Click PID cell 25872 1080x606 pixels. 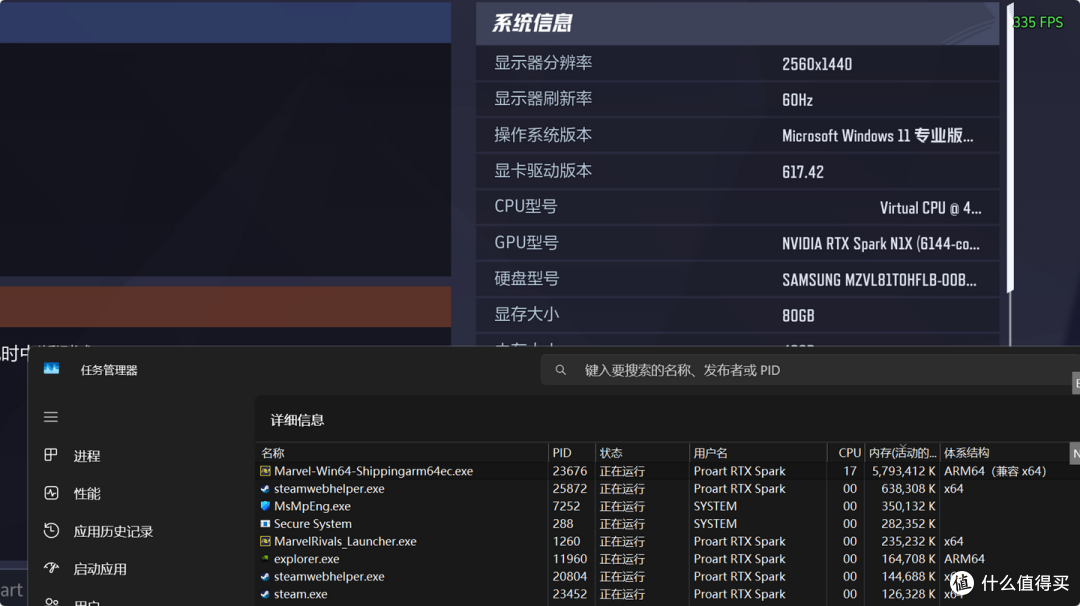tap(570, 489)
